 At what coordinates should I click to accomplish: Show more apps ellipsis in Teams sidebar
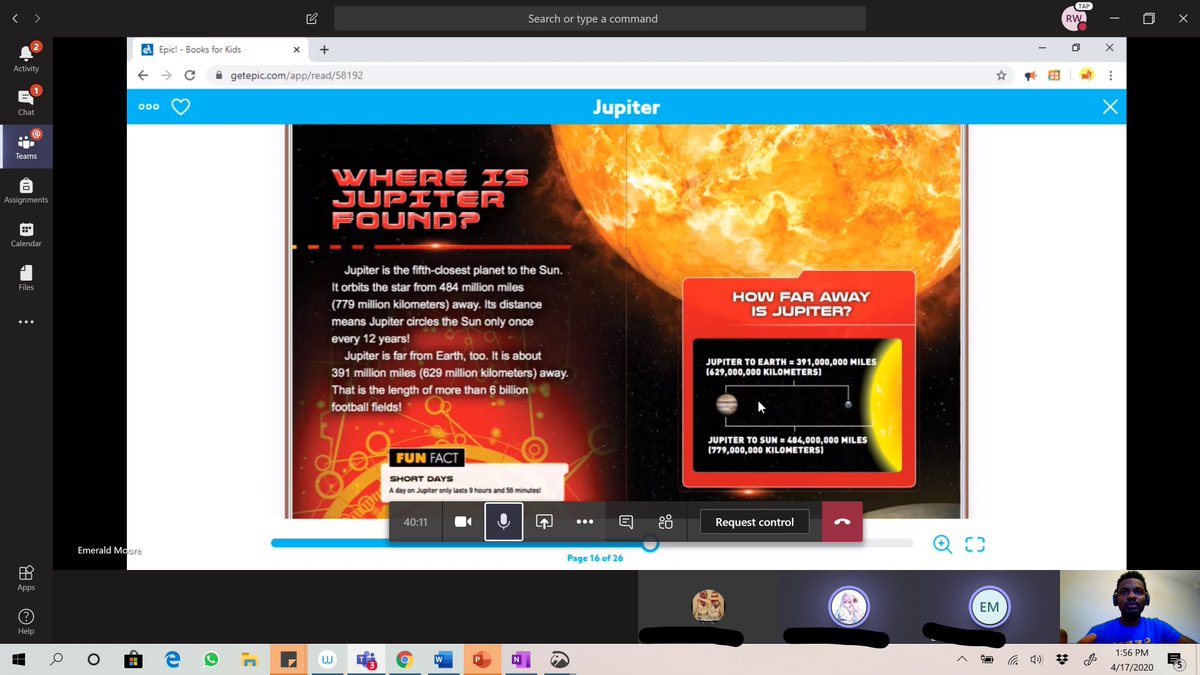point(26,322)
